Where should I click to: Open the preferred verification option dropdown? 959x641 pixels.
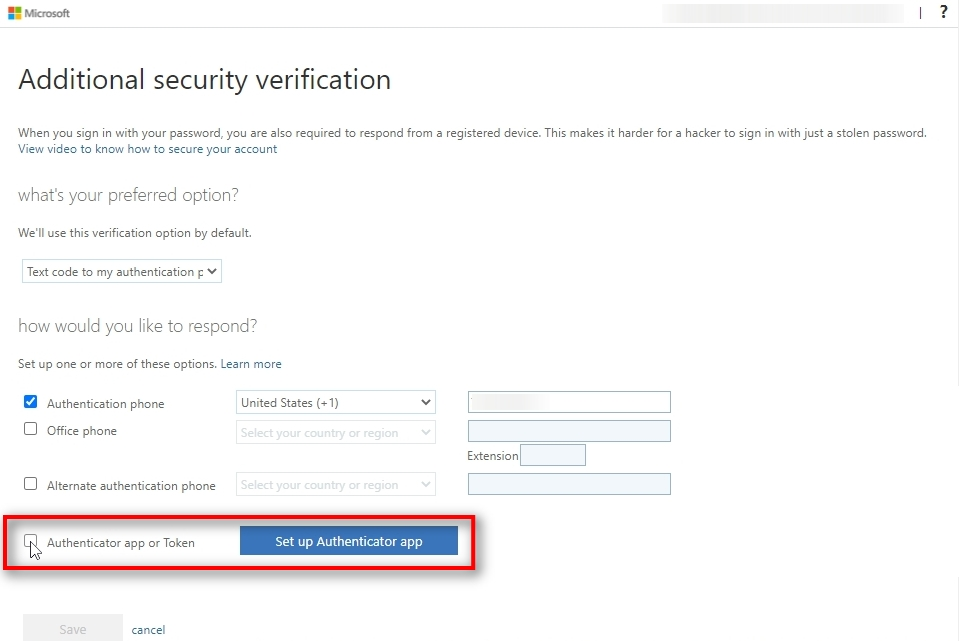pos(121,271)
